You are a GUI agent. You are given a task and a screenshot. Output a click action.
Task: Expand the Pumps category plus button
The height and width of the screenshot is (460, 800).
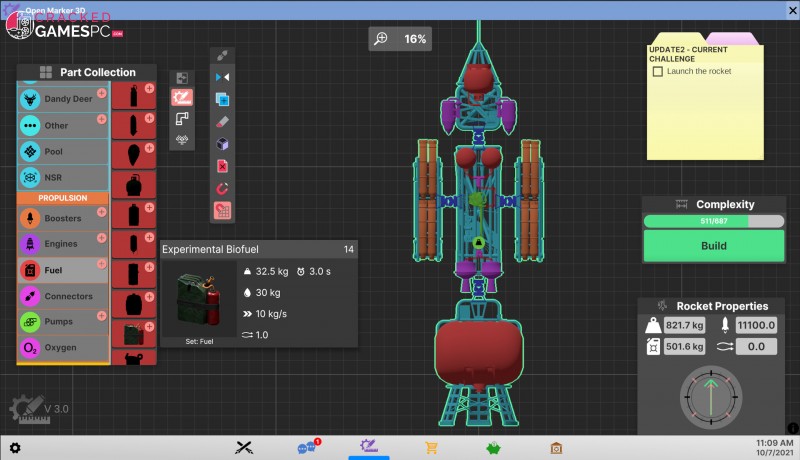pos(101,314)
